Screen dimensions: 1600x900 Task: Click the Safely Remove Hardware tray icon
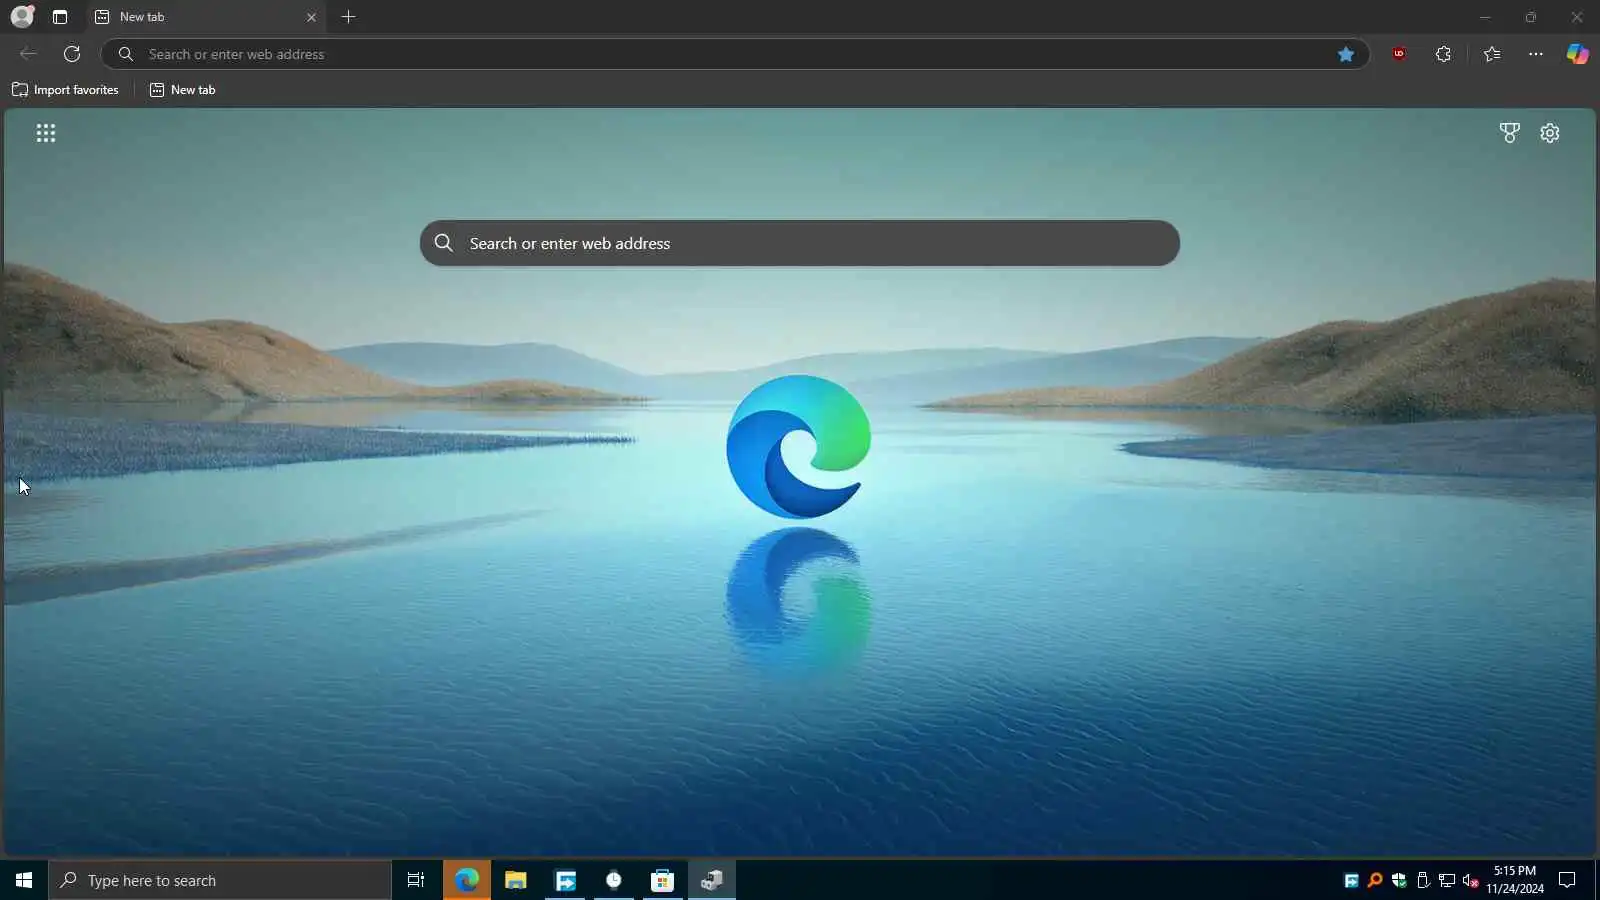pos(1423,880)
